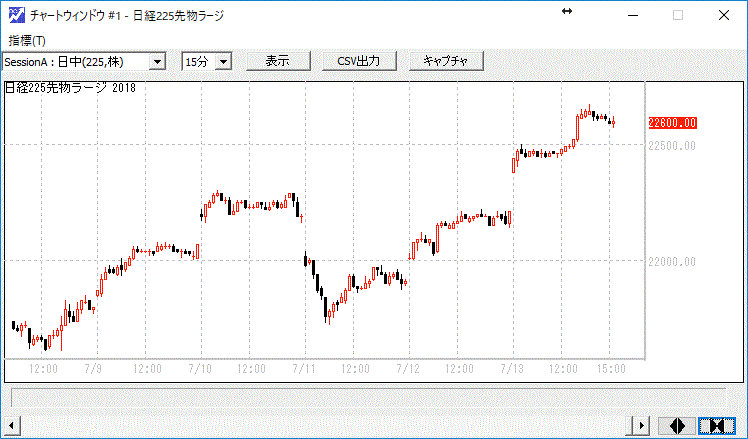Image resolution: width=748 pixels, height=439 pixels.
Task: Click the 7/13 date axis label
Action: point(512,369)
